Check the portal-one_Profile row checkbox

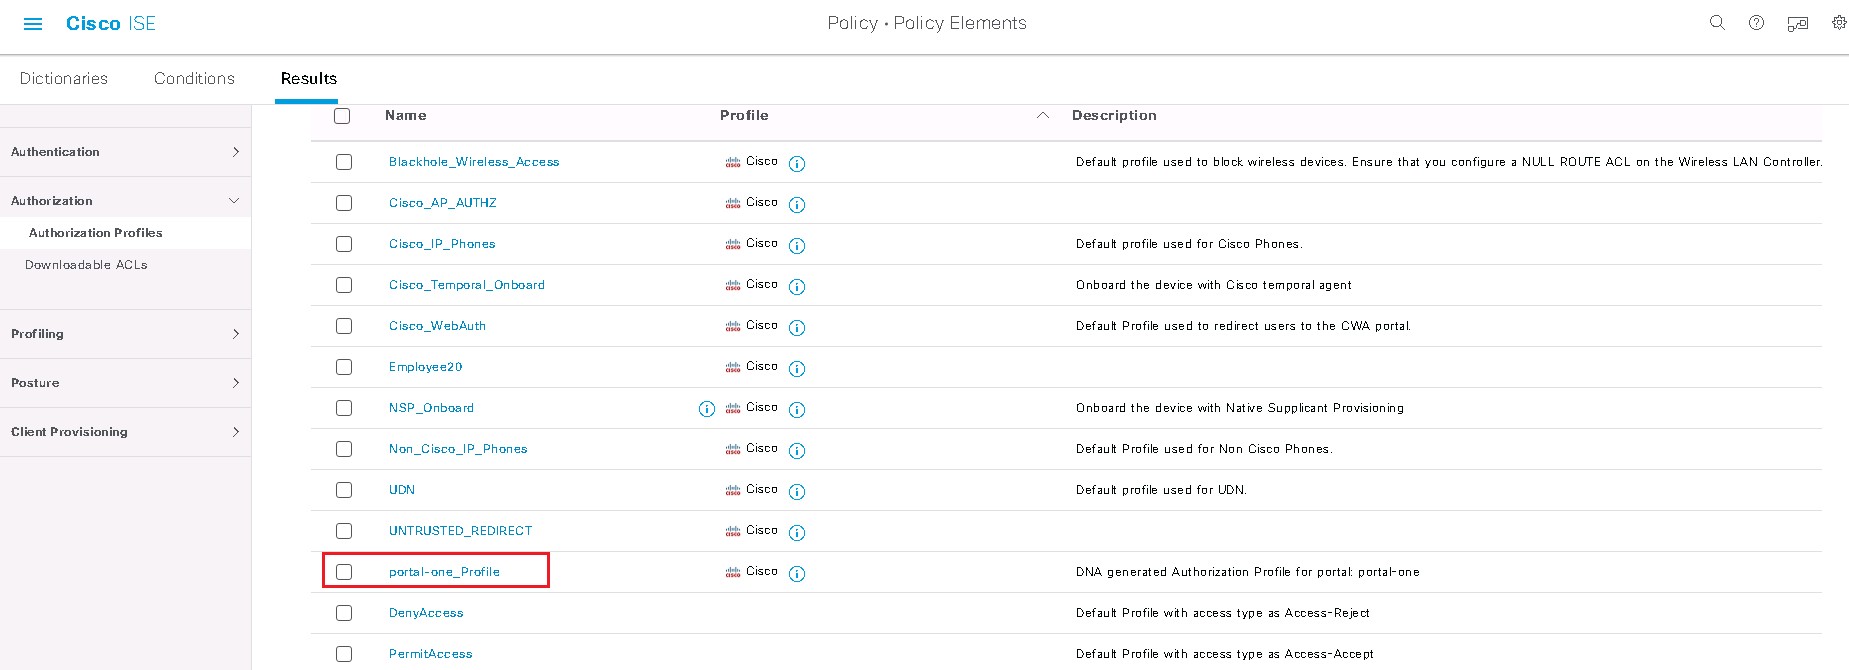[x=344, y=572]
